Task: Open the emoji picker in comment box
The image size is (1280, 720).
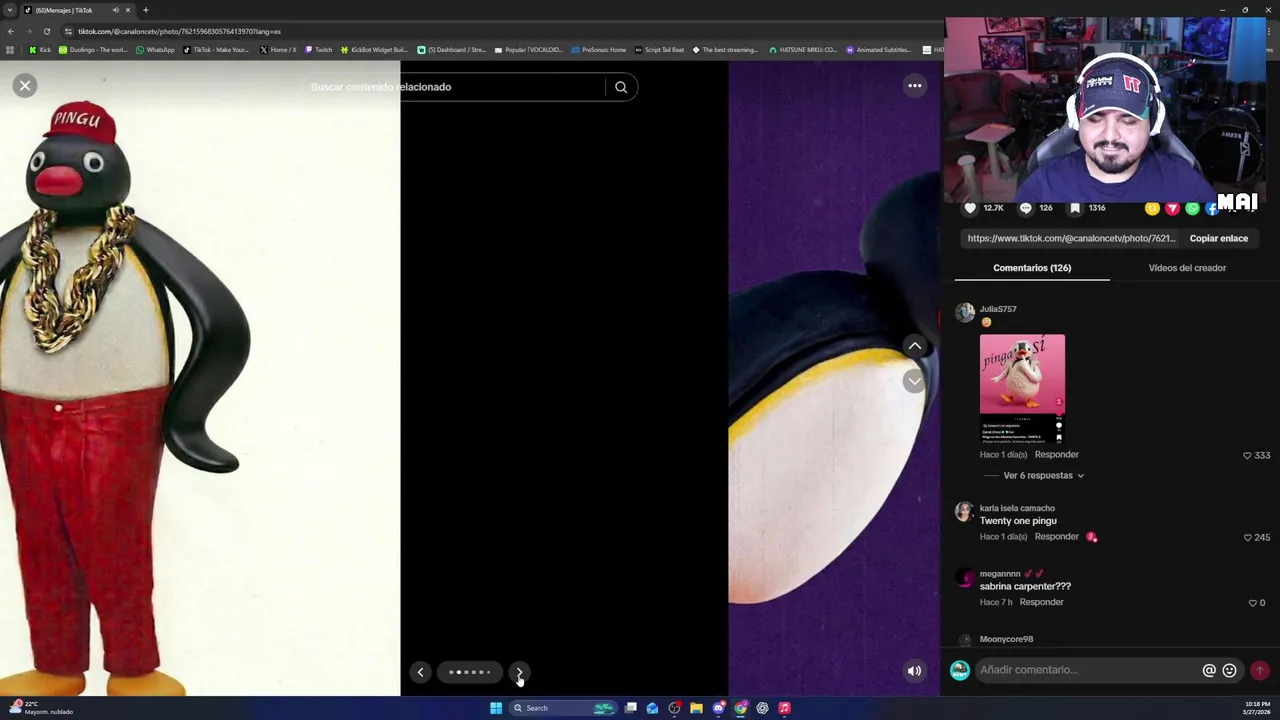Action: click(1229, 670)
